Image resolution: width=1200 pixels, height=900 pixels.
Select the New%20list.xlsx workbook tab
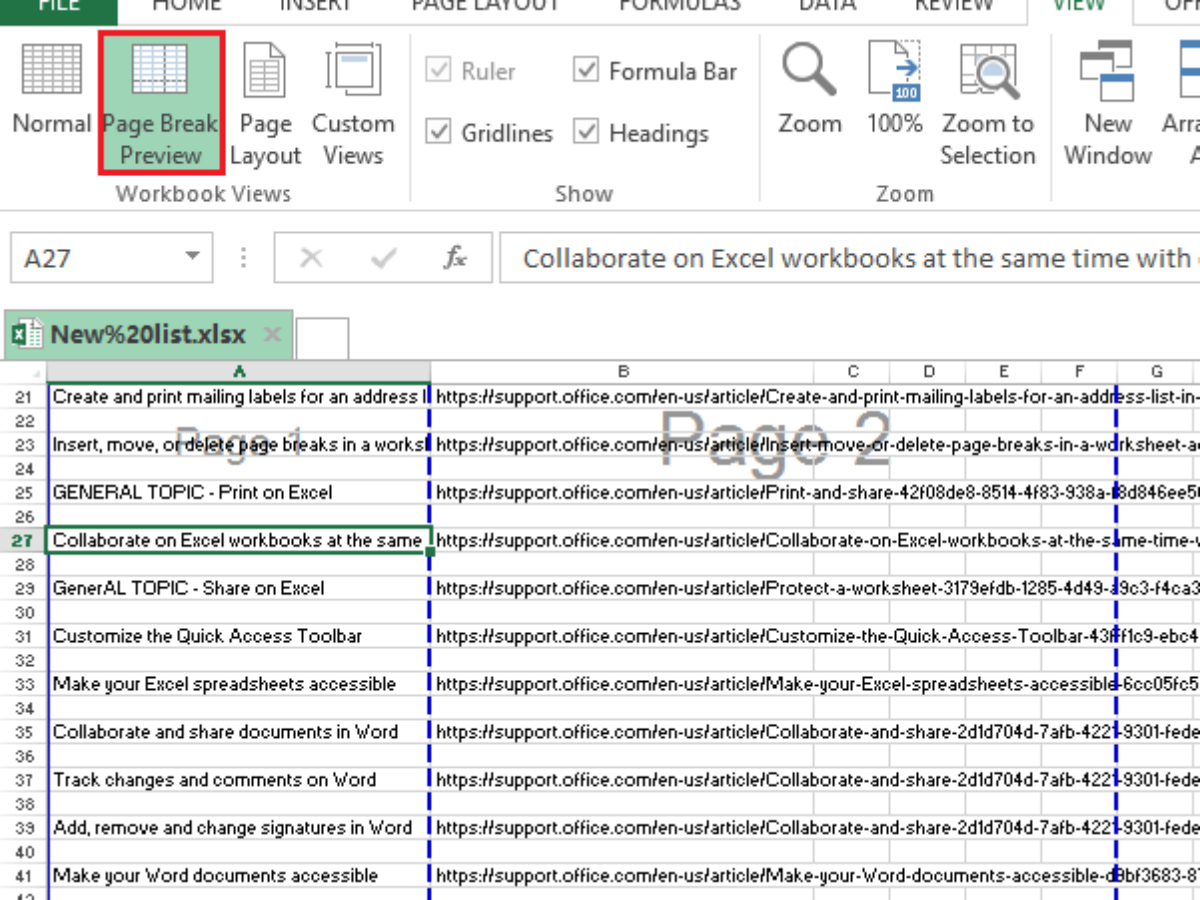tap(148, 335)
